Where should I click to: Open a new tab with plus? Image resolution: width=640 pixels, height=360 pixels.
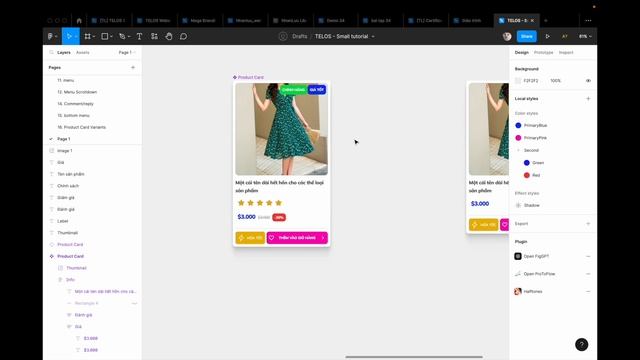(x=546, y=20)
